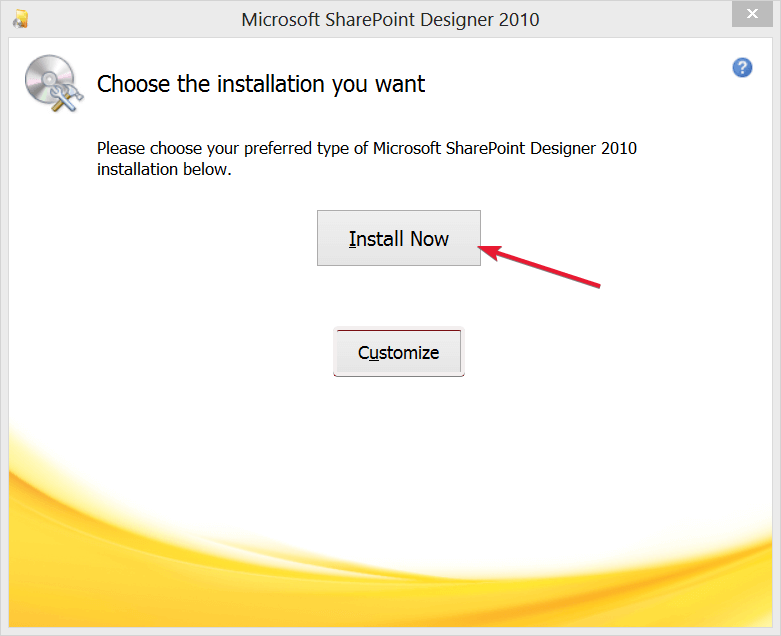Click the red arrow's pointed tip

pos(480,247)
